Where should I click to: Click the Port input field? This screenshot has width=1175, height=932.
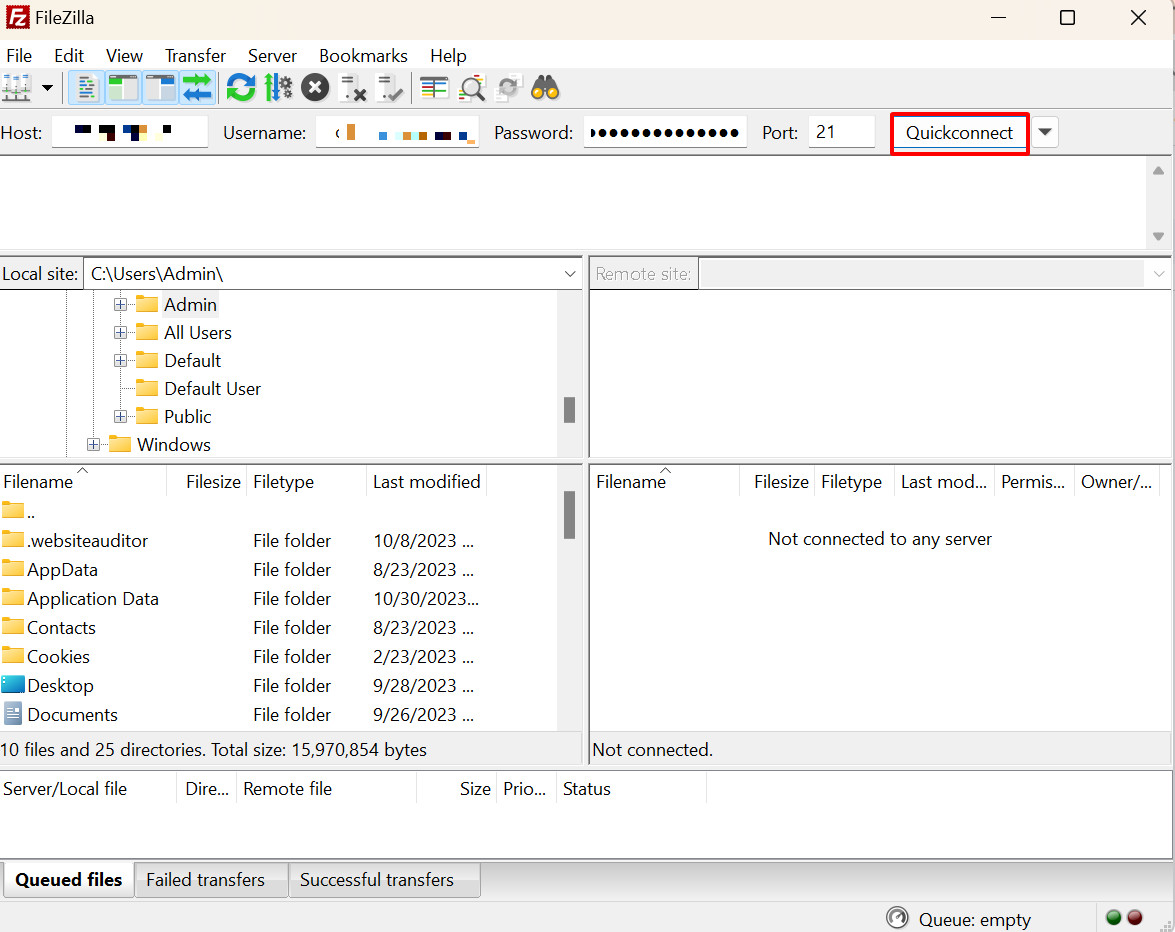click(x=842, y=133)
